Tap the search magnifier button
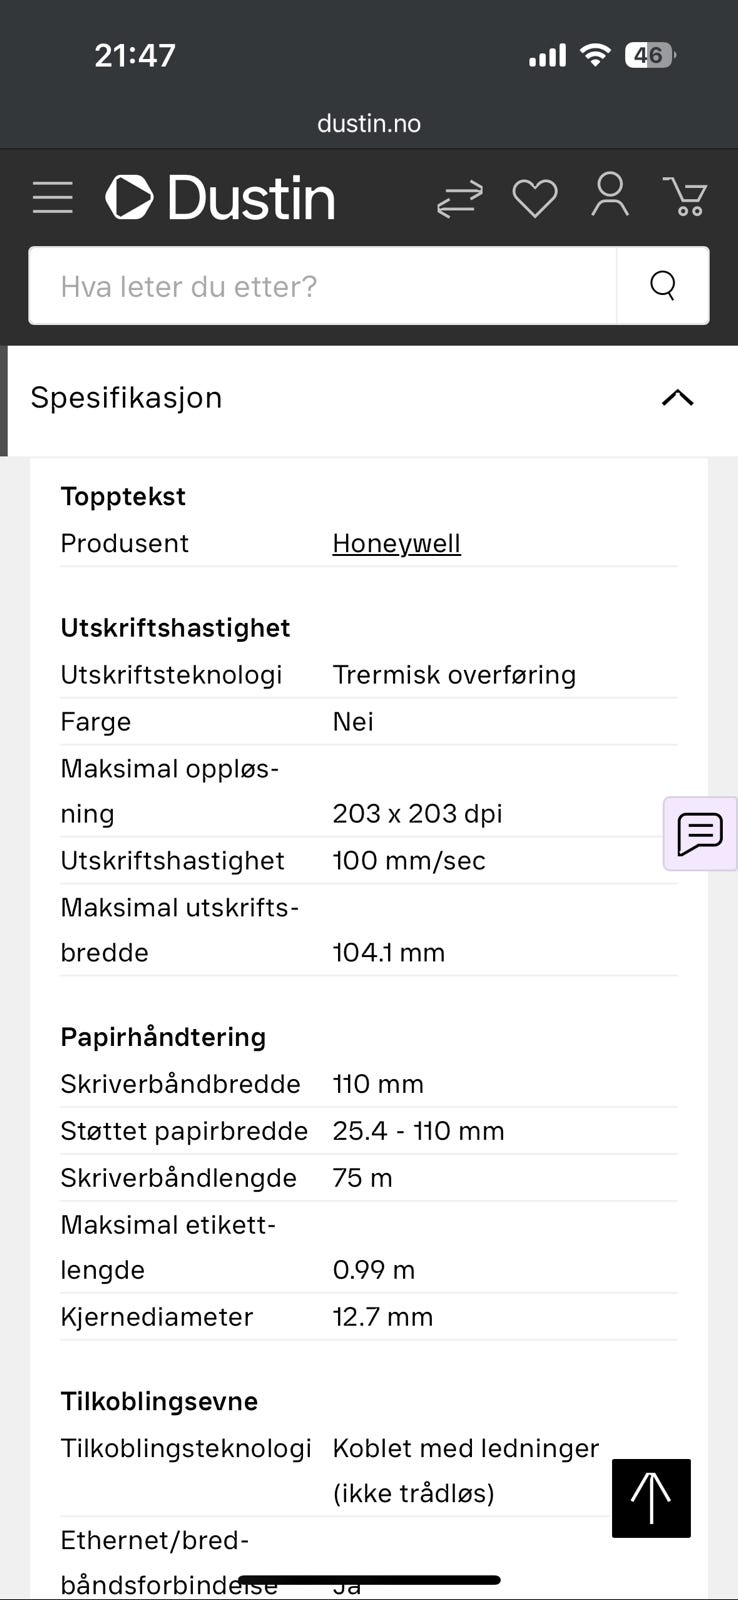Image resolution: width=738 pixels, height=1600 pixels. [663, 286]
